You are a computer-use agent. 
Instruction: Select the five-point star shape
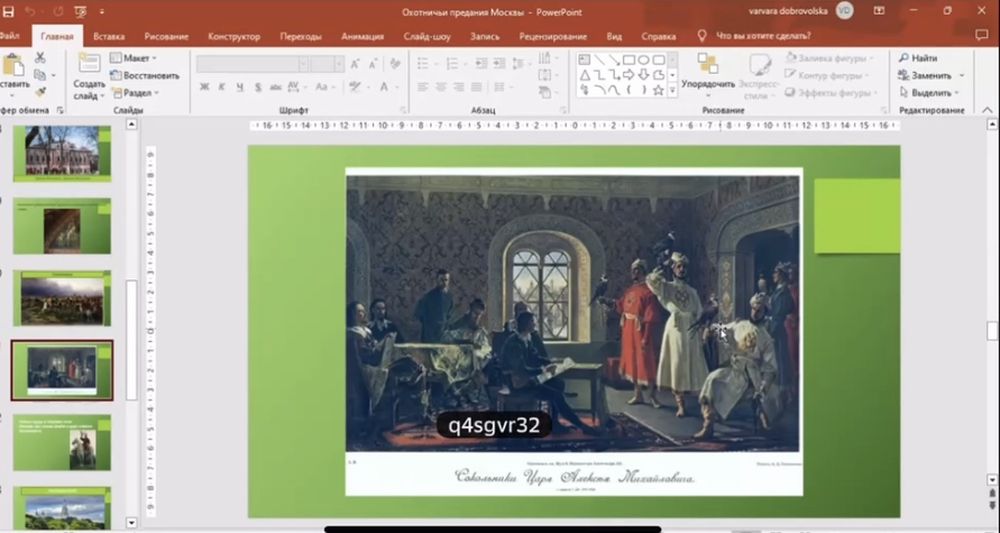[x=658, y=90]
